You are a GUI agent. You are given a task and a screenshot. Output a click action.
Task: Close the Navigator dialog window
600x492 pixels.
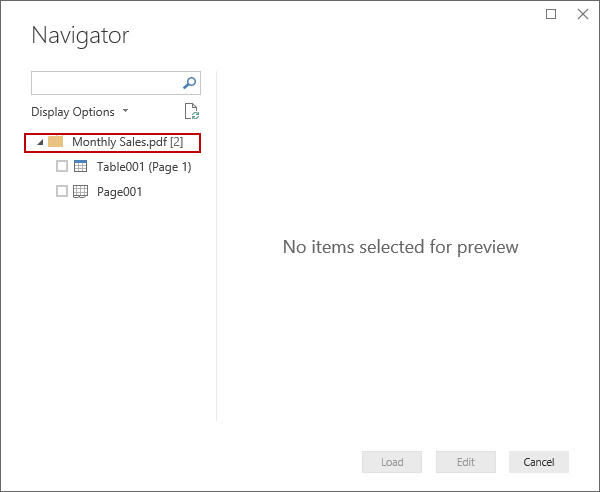coord(583,14)
